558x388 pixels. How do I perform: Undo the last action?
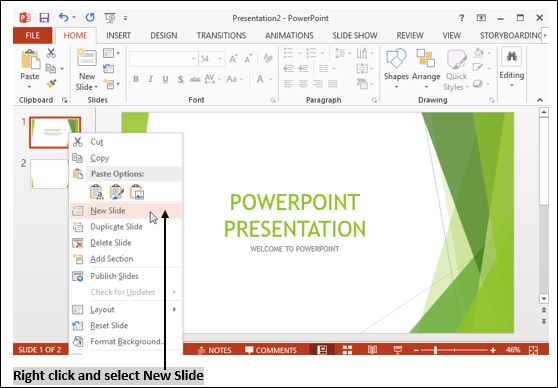coord(64,17)
